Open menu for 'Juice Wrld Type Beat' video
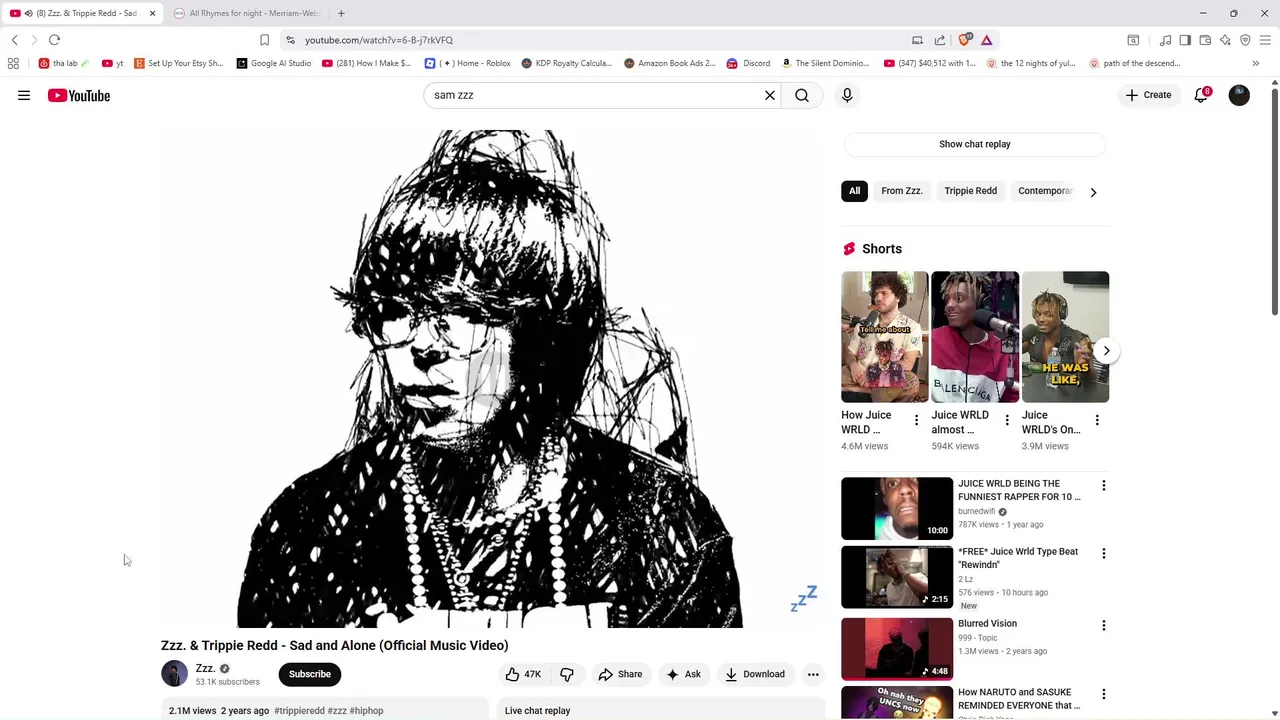1280x720 pixels. coord(1104,553)
